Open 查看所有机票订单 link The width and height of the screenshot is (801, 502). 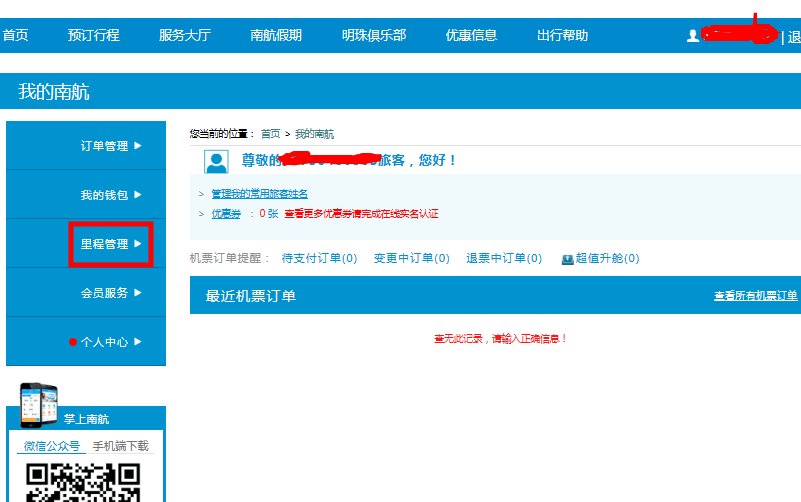point(756,296)
